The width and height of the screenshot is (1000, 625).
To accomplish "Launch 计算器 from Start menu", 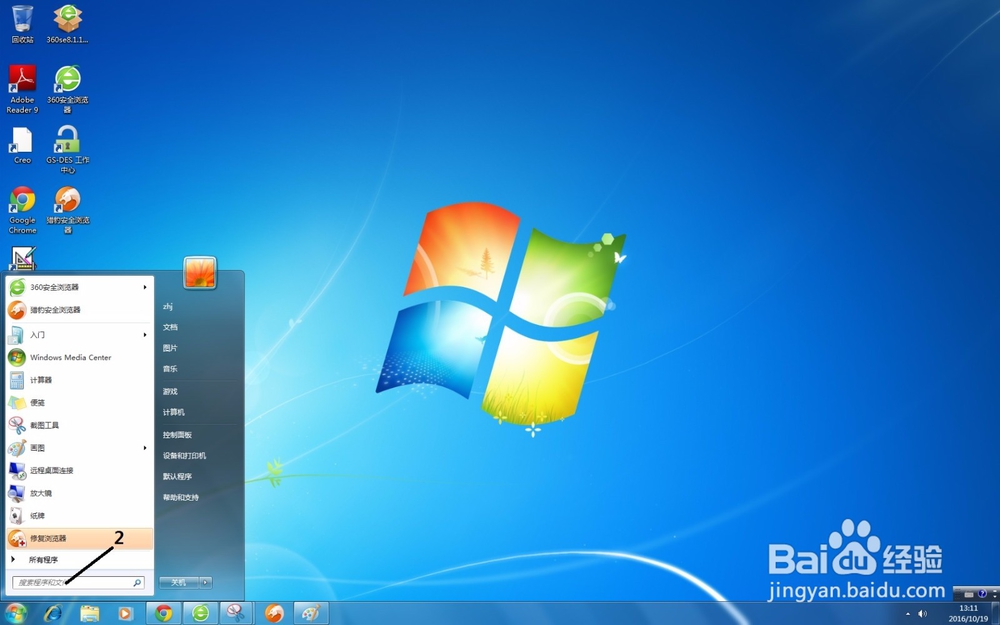I will [80, 380].
